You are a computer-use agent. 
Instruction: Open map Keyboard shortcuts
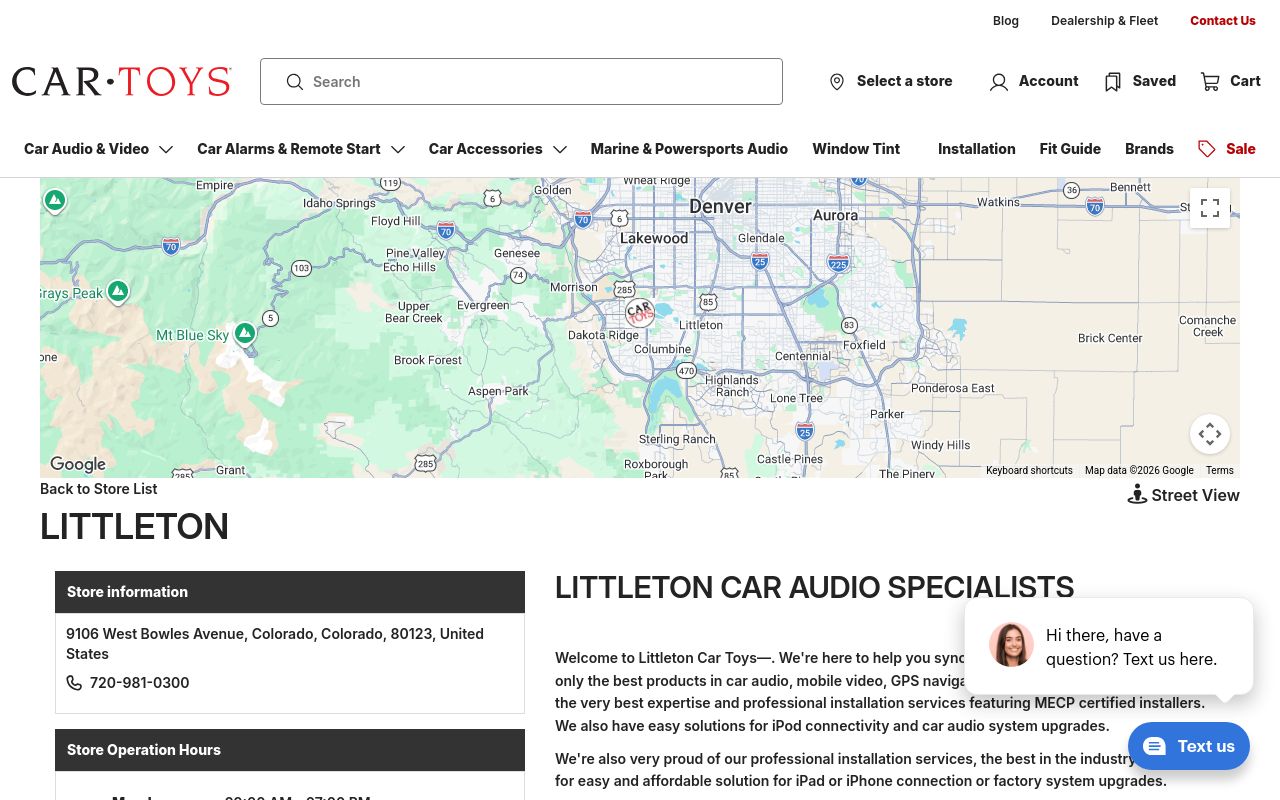tap(1029, 470)
